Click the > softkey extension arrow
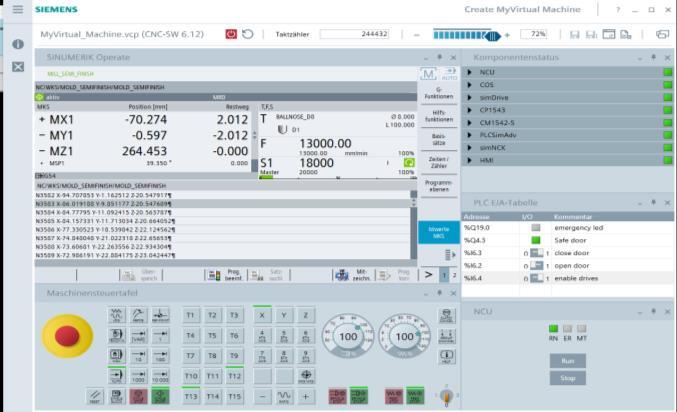The image size is (677, 412). pos(428,275)
